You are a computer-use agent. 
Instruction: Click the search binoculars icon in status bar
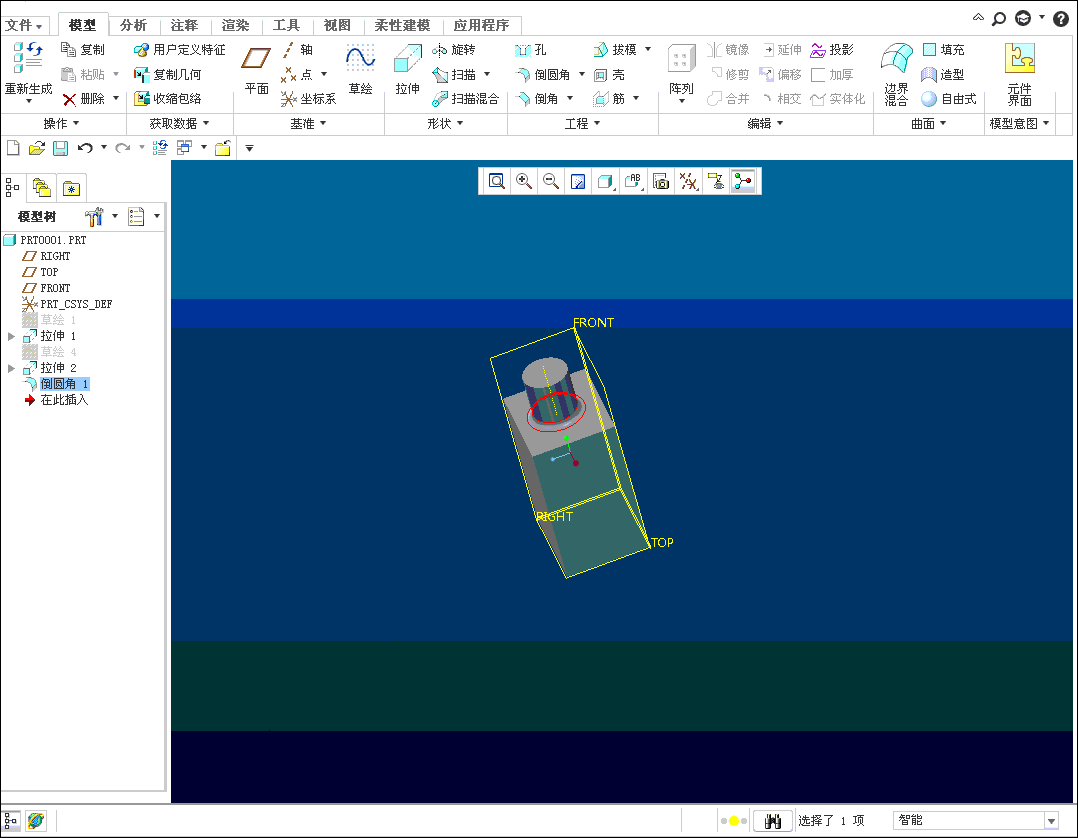[772, 821]
